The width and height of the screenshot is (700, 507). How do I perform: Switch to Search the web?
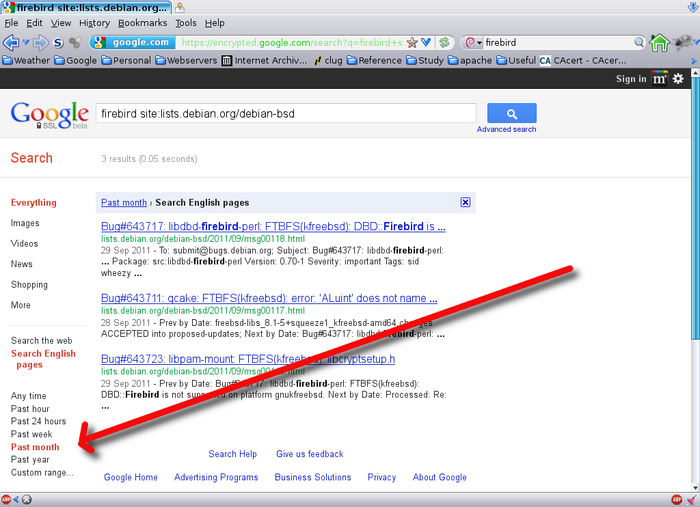(42, 341)
